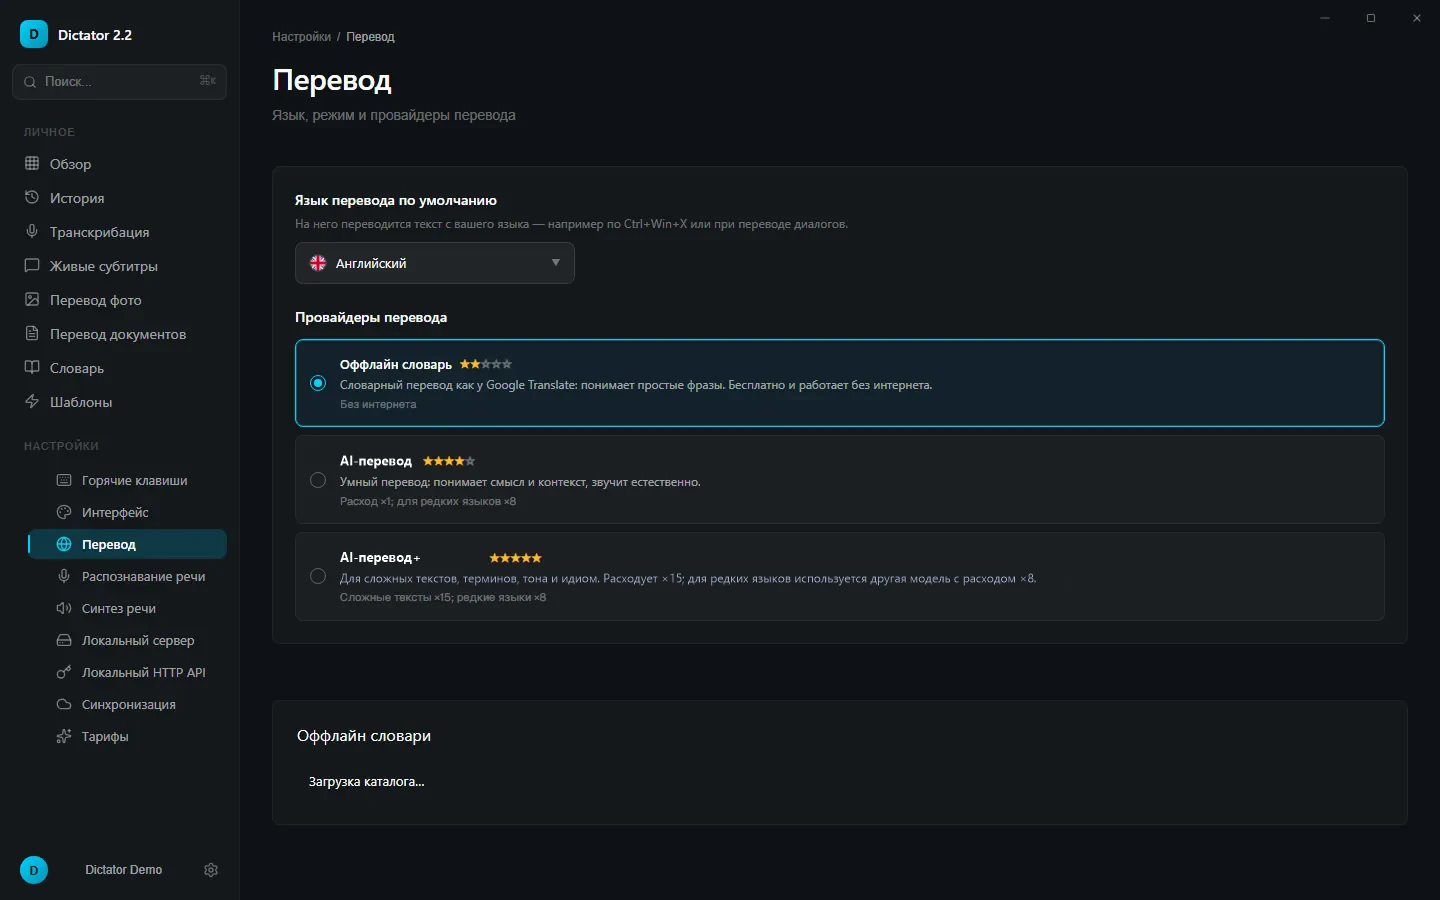Image resolution: width=1440 pixels, height=900 pixels.
Task: Click the Синхронизация cloud icon
Action: point(64,704)
